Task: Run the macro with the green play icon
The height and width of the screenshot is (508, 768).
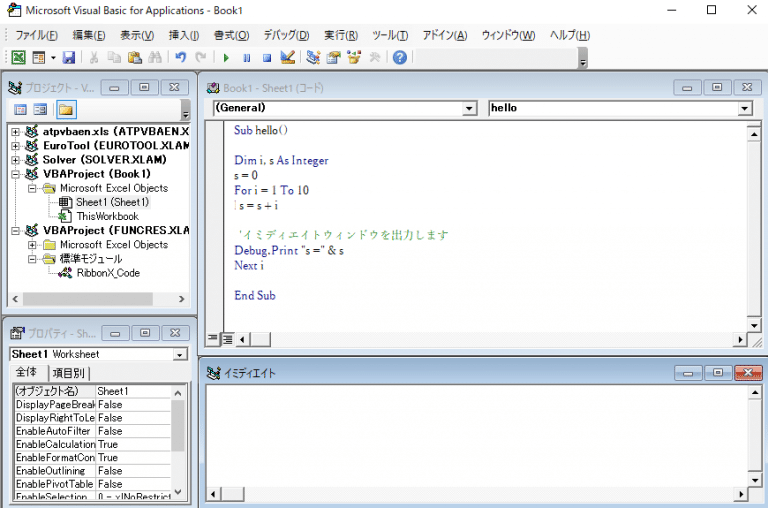Action: (x=226, y=58)
